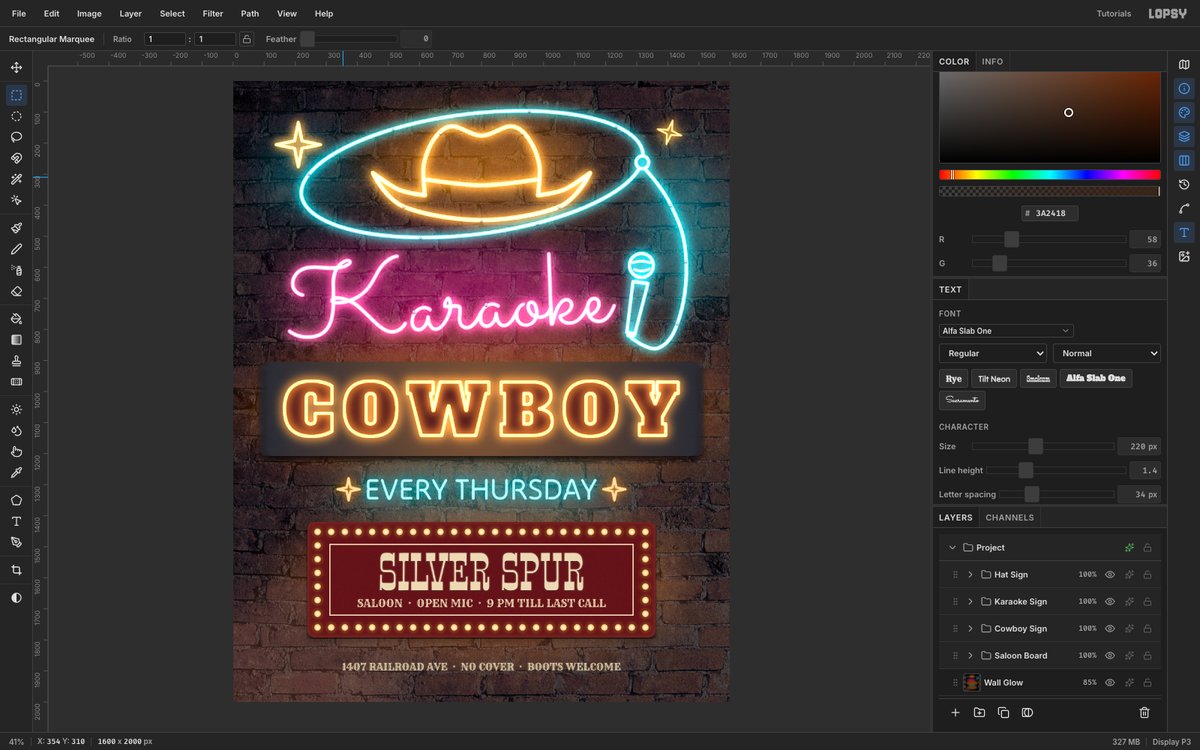The height and width of the screenshot is (750, 1200).
Task: Select the Eraser tool
Action: tap(16, 291)
